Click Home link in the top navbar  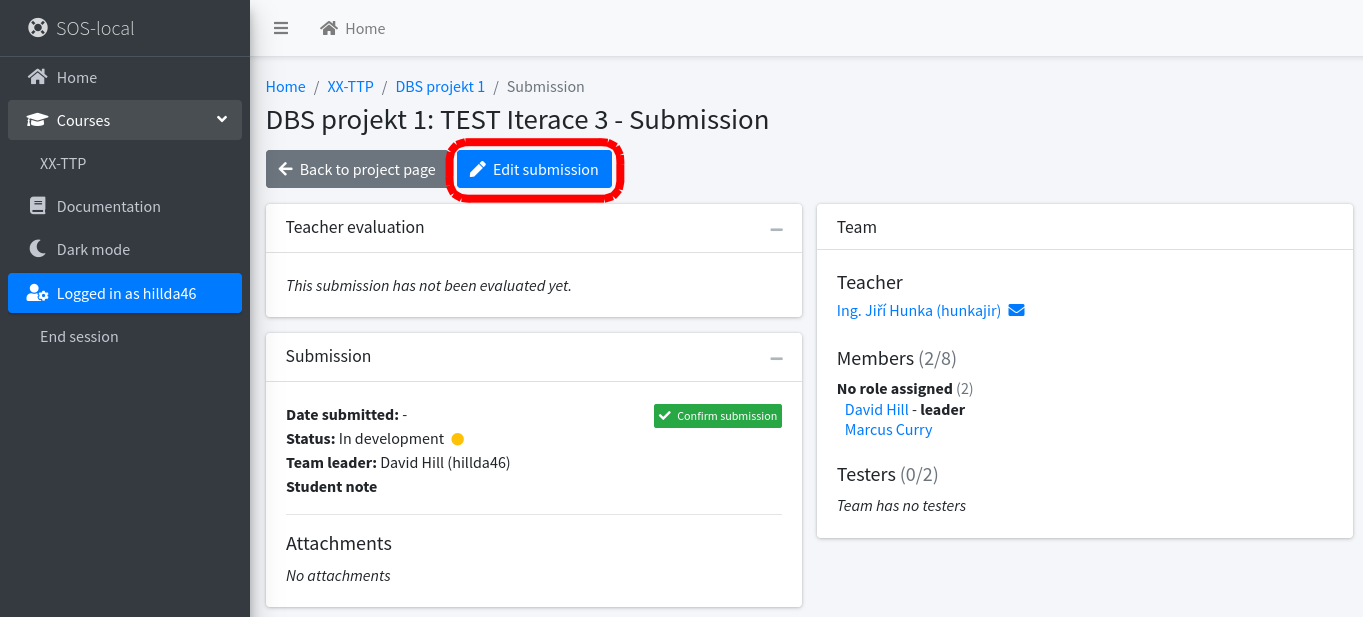click(352, 28)
